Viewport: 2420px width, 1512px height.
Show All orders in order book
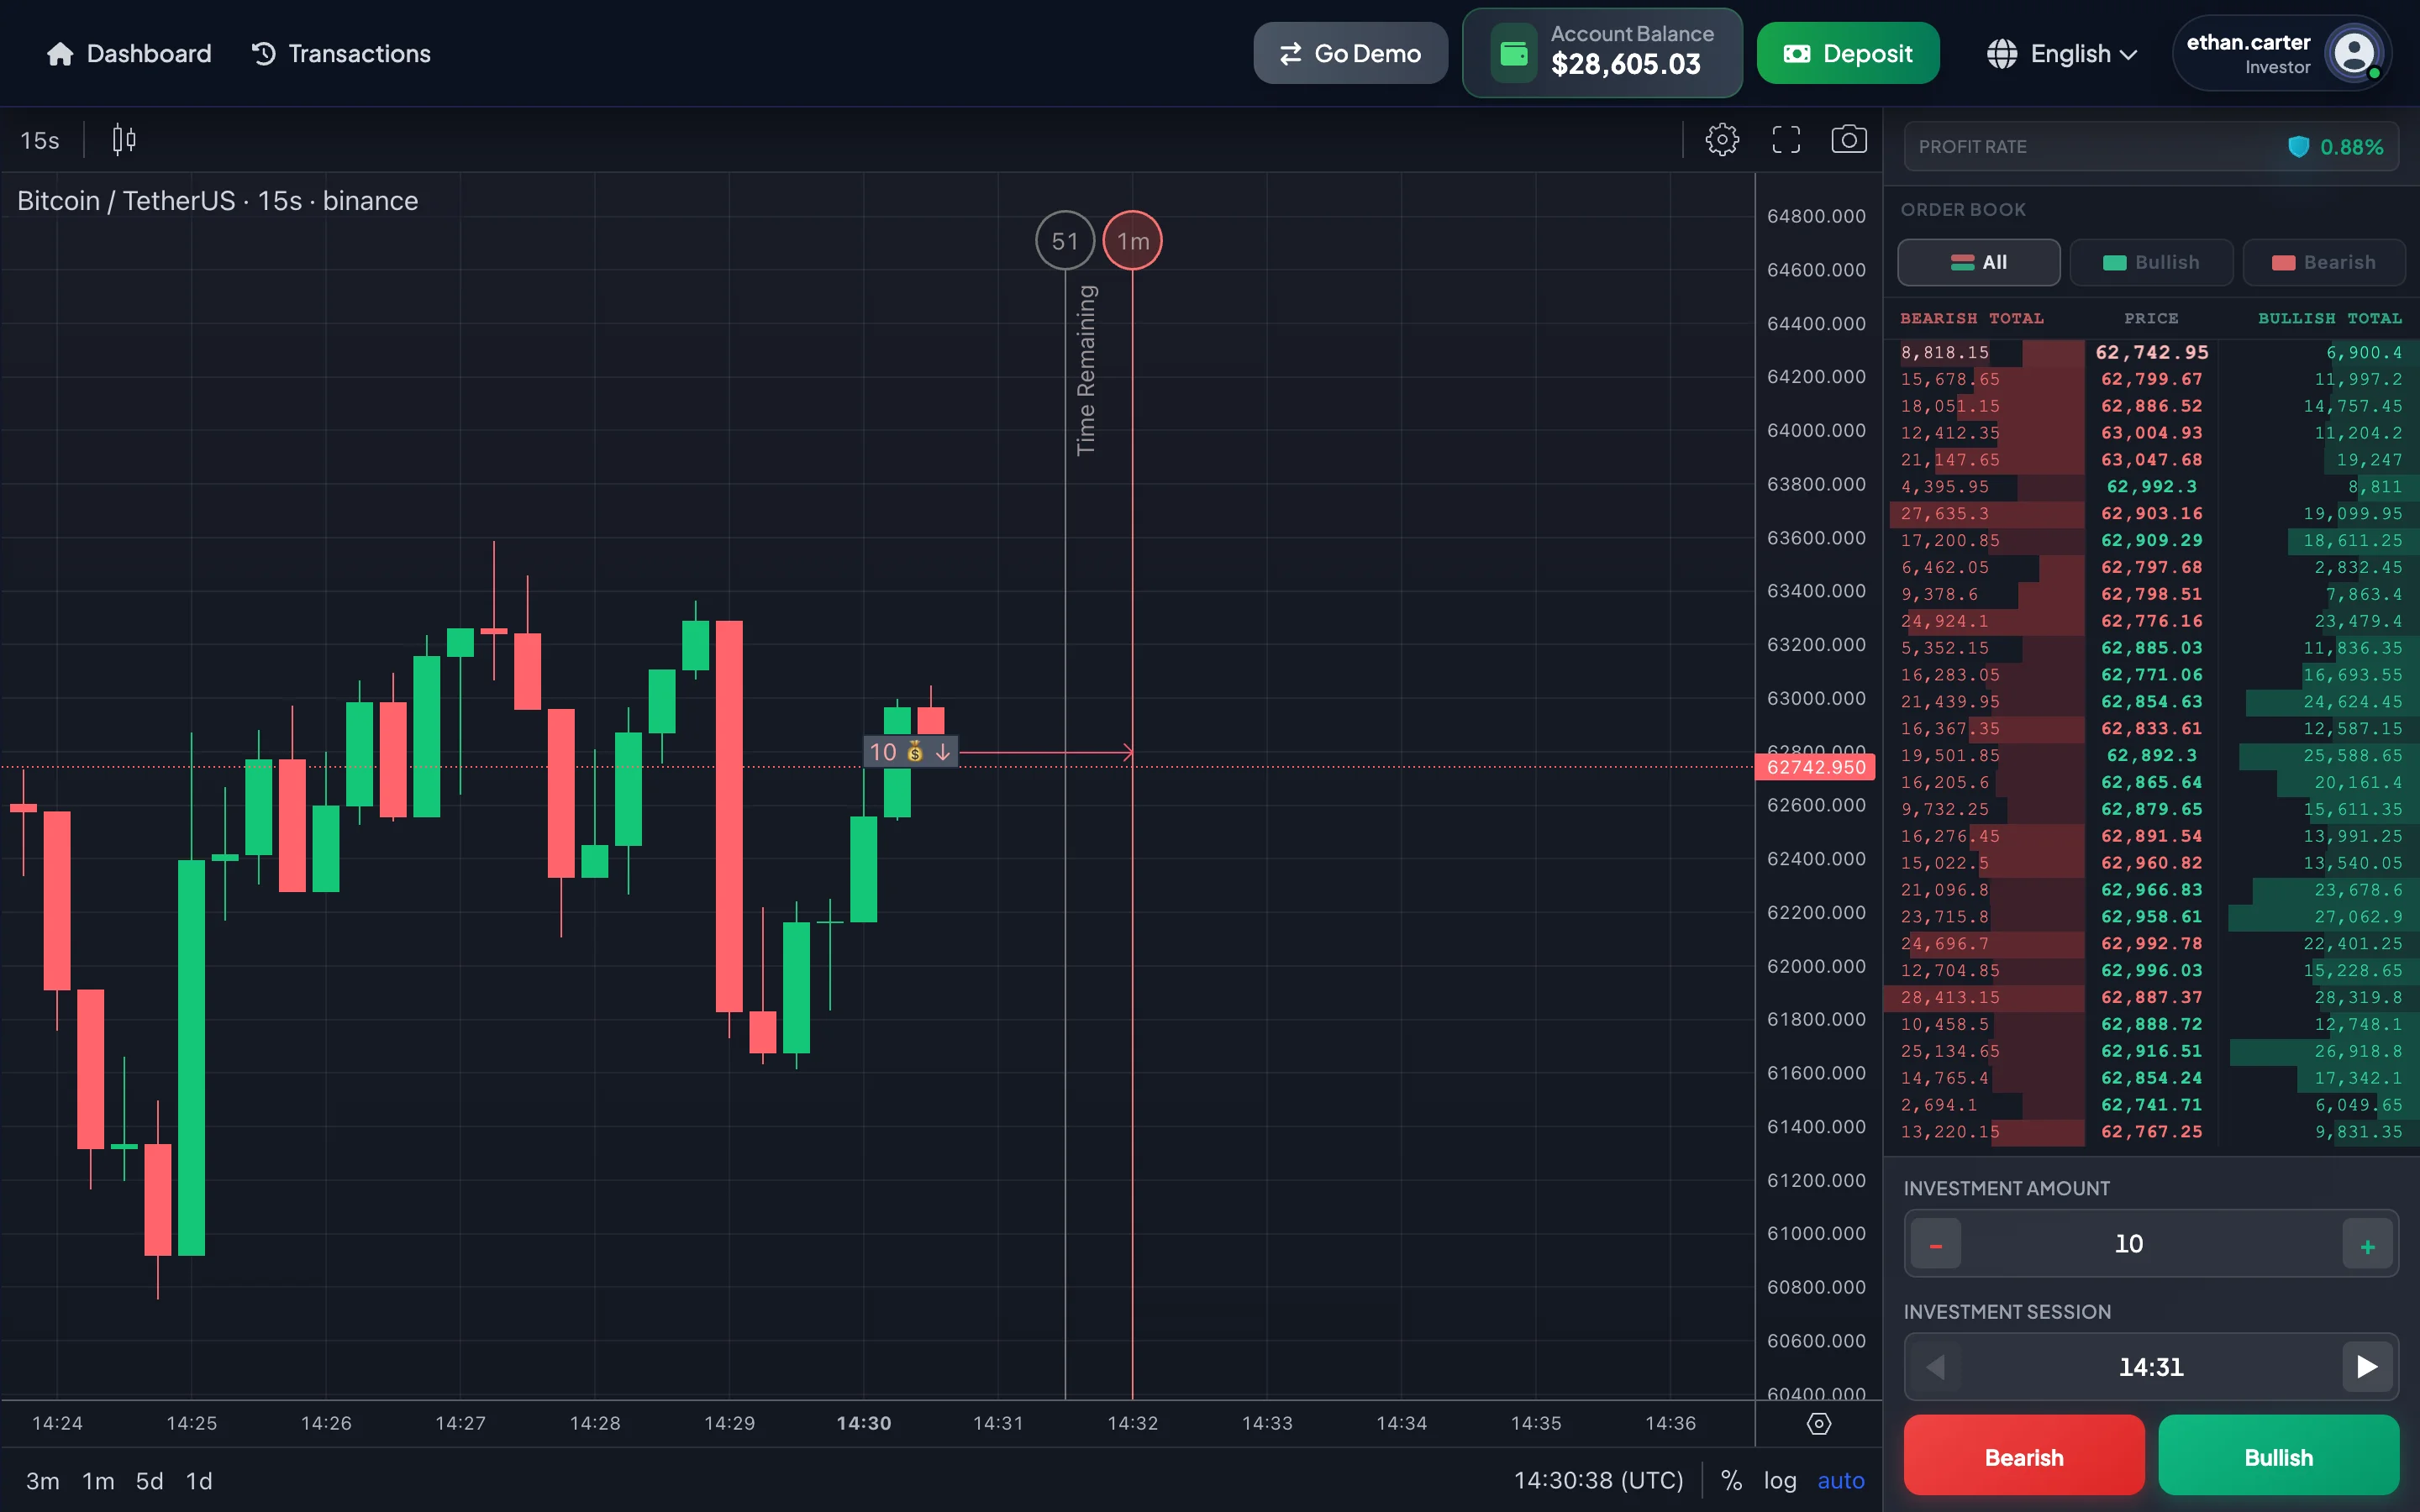(1979, 262)
